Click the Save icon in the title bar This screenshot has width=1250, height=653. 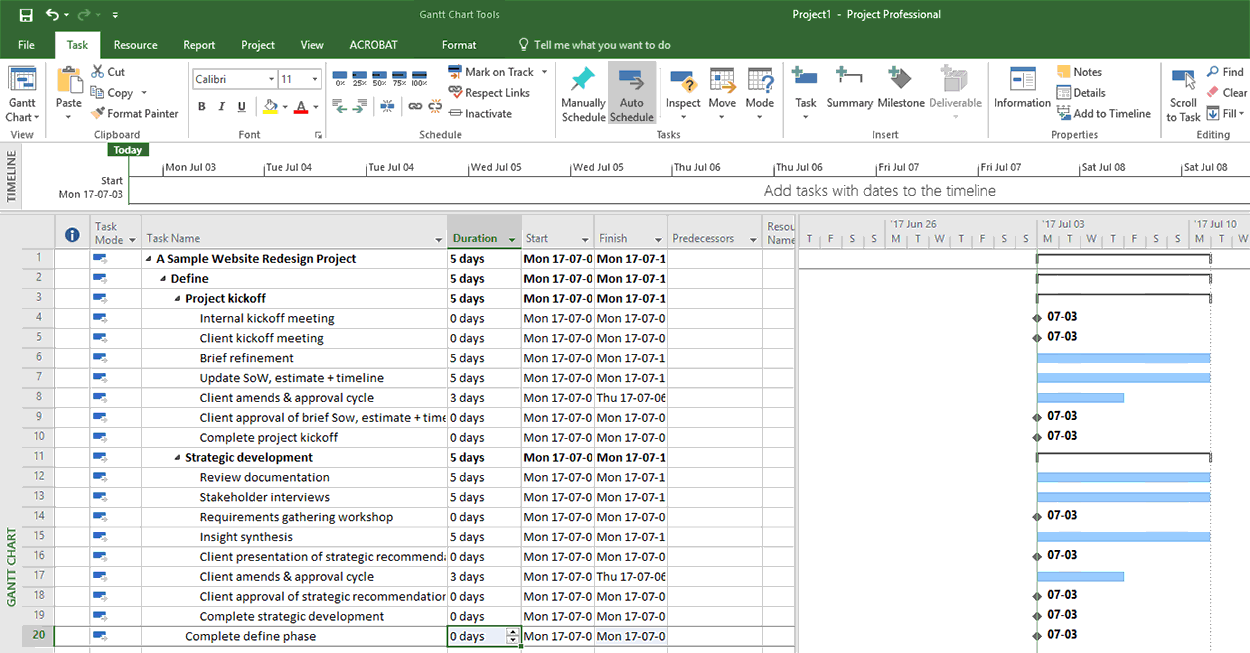coord(26,15)
